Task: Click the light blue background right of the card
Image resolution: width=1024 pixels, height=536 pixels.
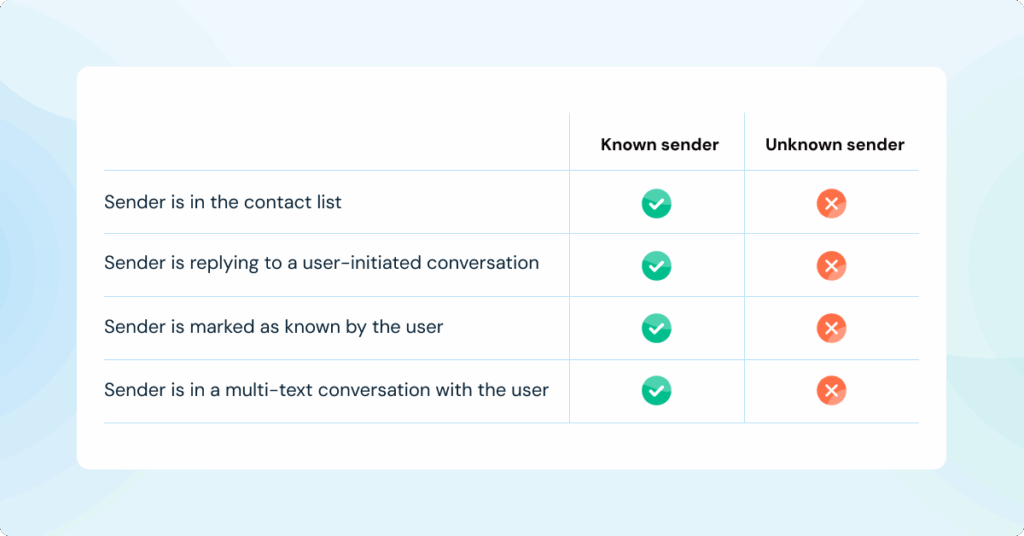Action: pyautogui.click(x=984, y=268)
